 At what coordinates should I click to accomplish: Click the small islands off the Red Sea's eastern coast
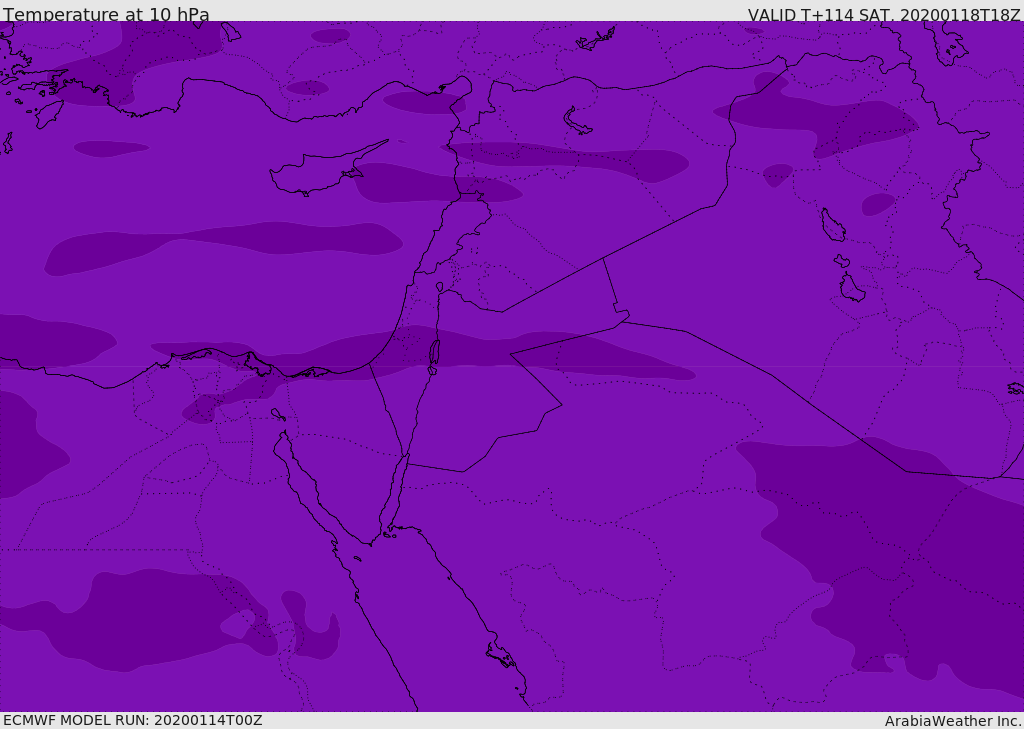click(500, 655)
